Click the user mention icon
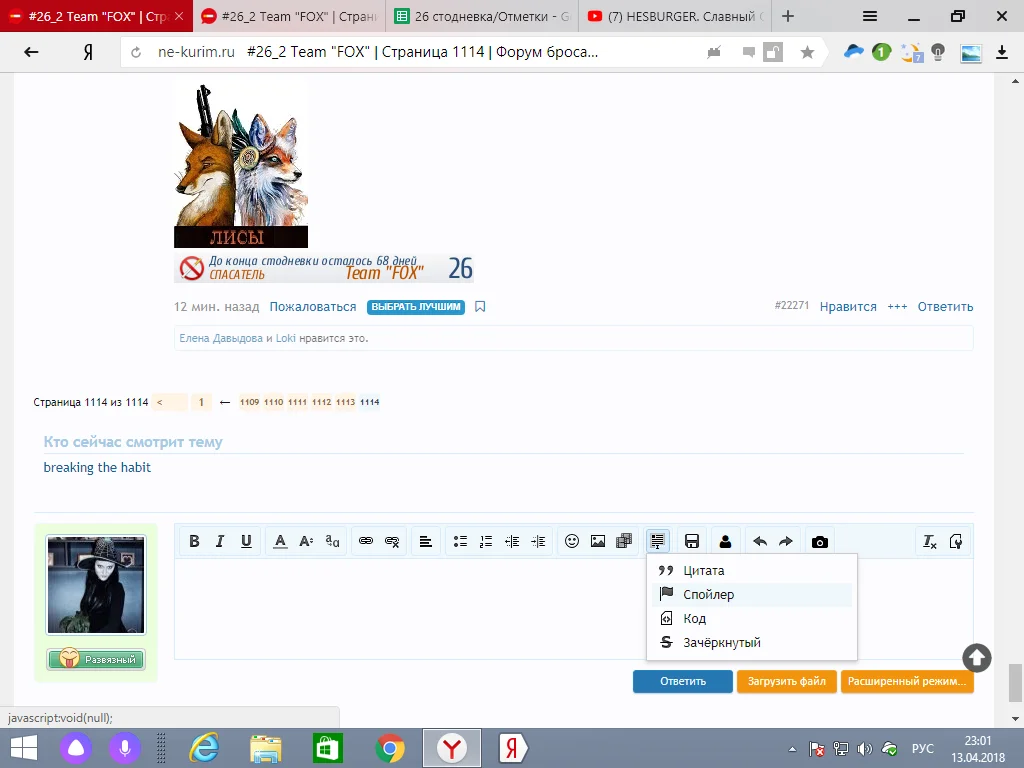 [726, 541]
